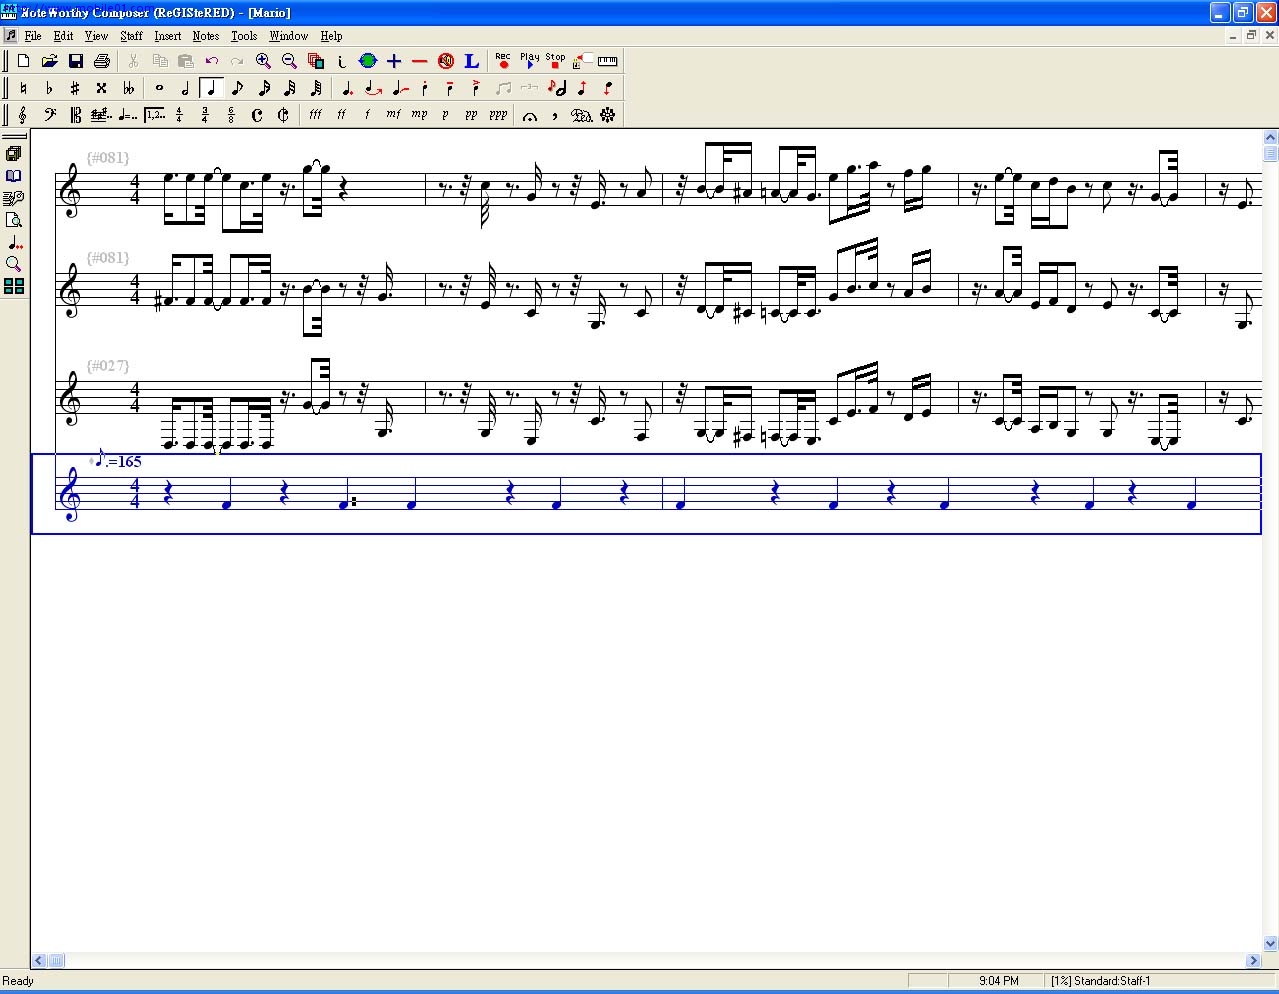Undo the last edit
This screenshot has height=994, width=1279.
point(211,61)
